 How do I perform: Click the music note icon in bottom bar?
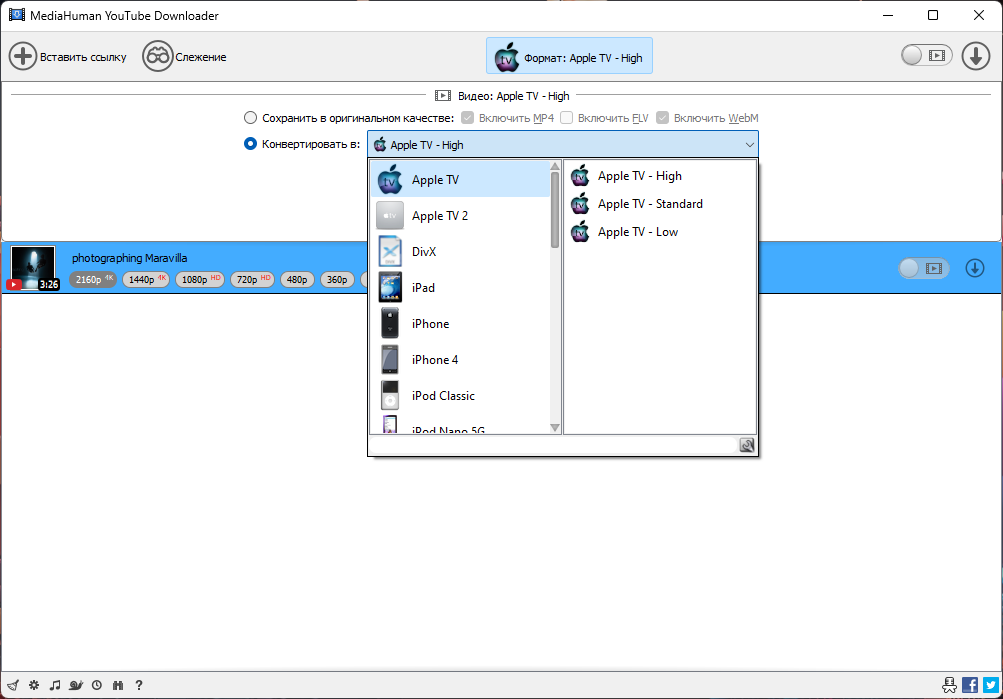click(x=55, y=685)
